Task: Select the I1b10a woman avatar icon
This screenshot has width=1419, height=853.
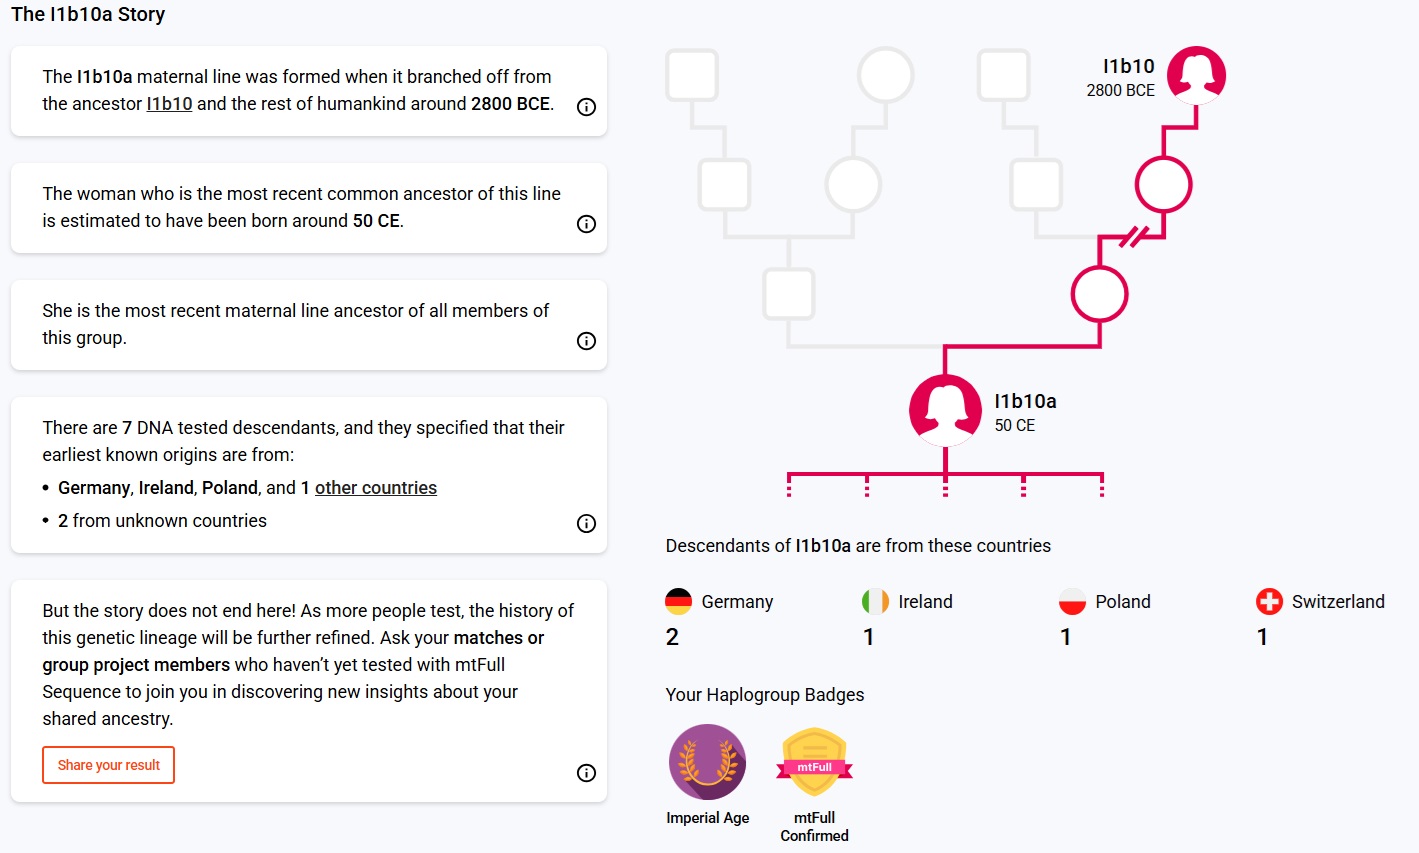Action: (x=945, y=410)
